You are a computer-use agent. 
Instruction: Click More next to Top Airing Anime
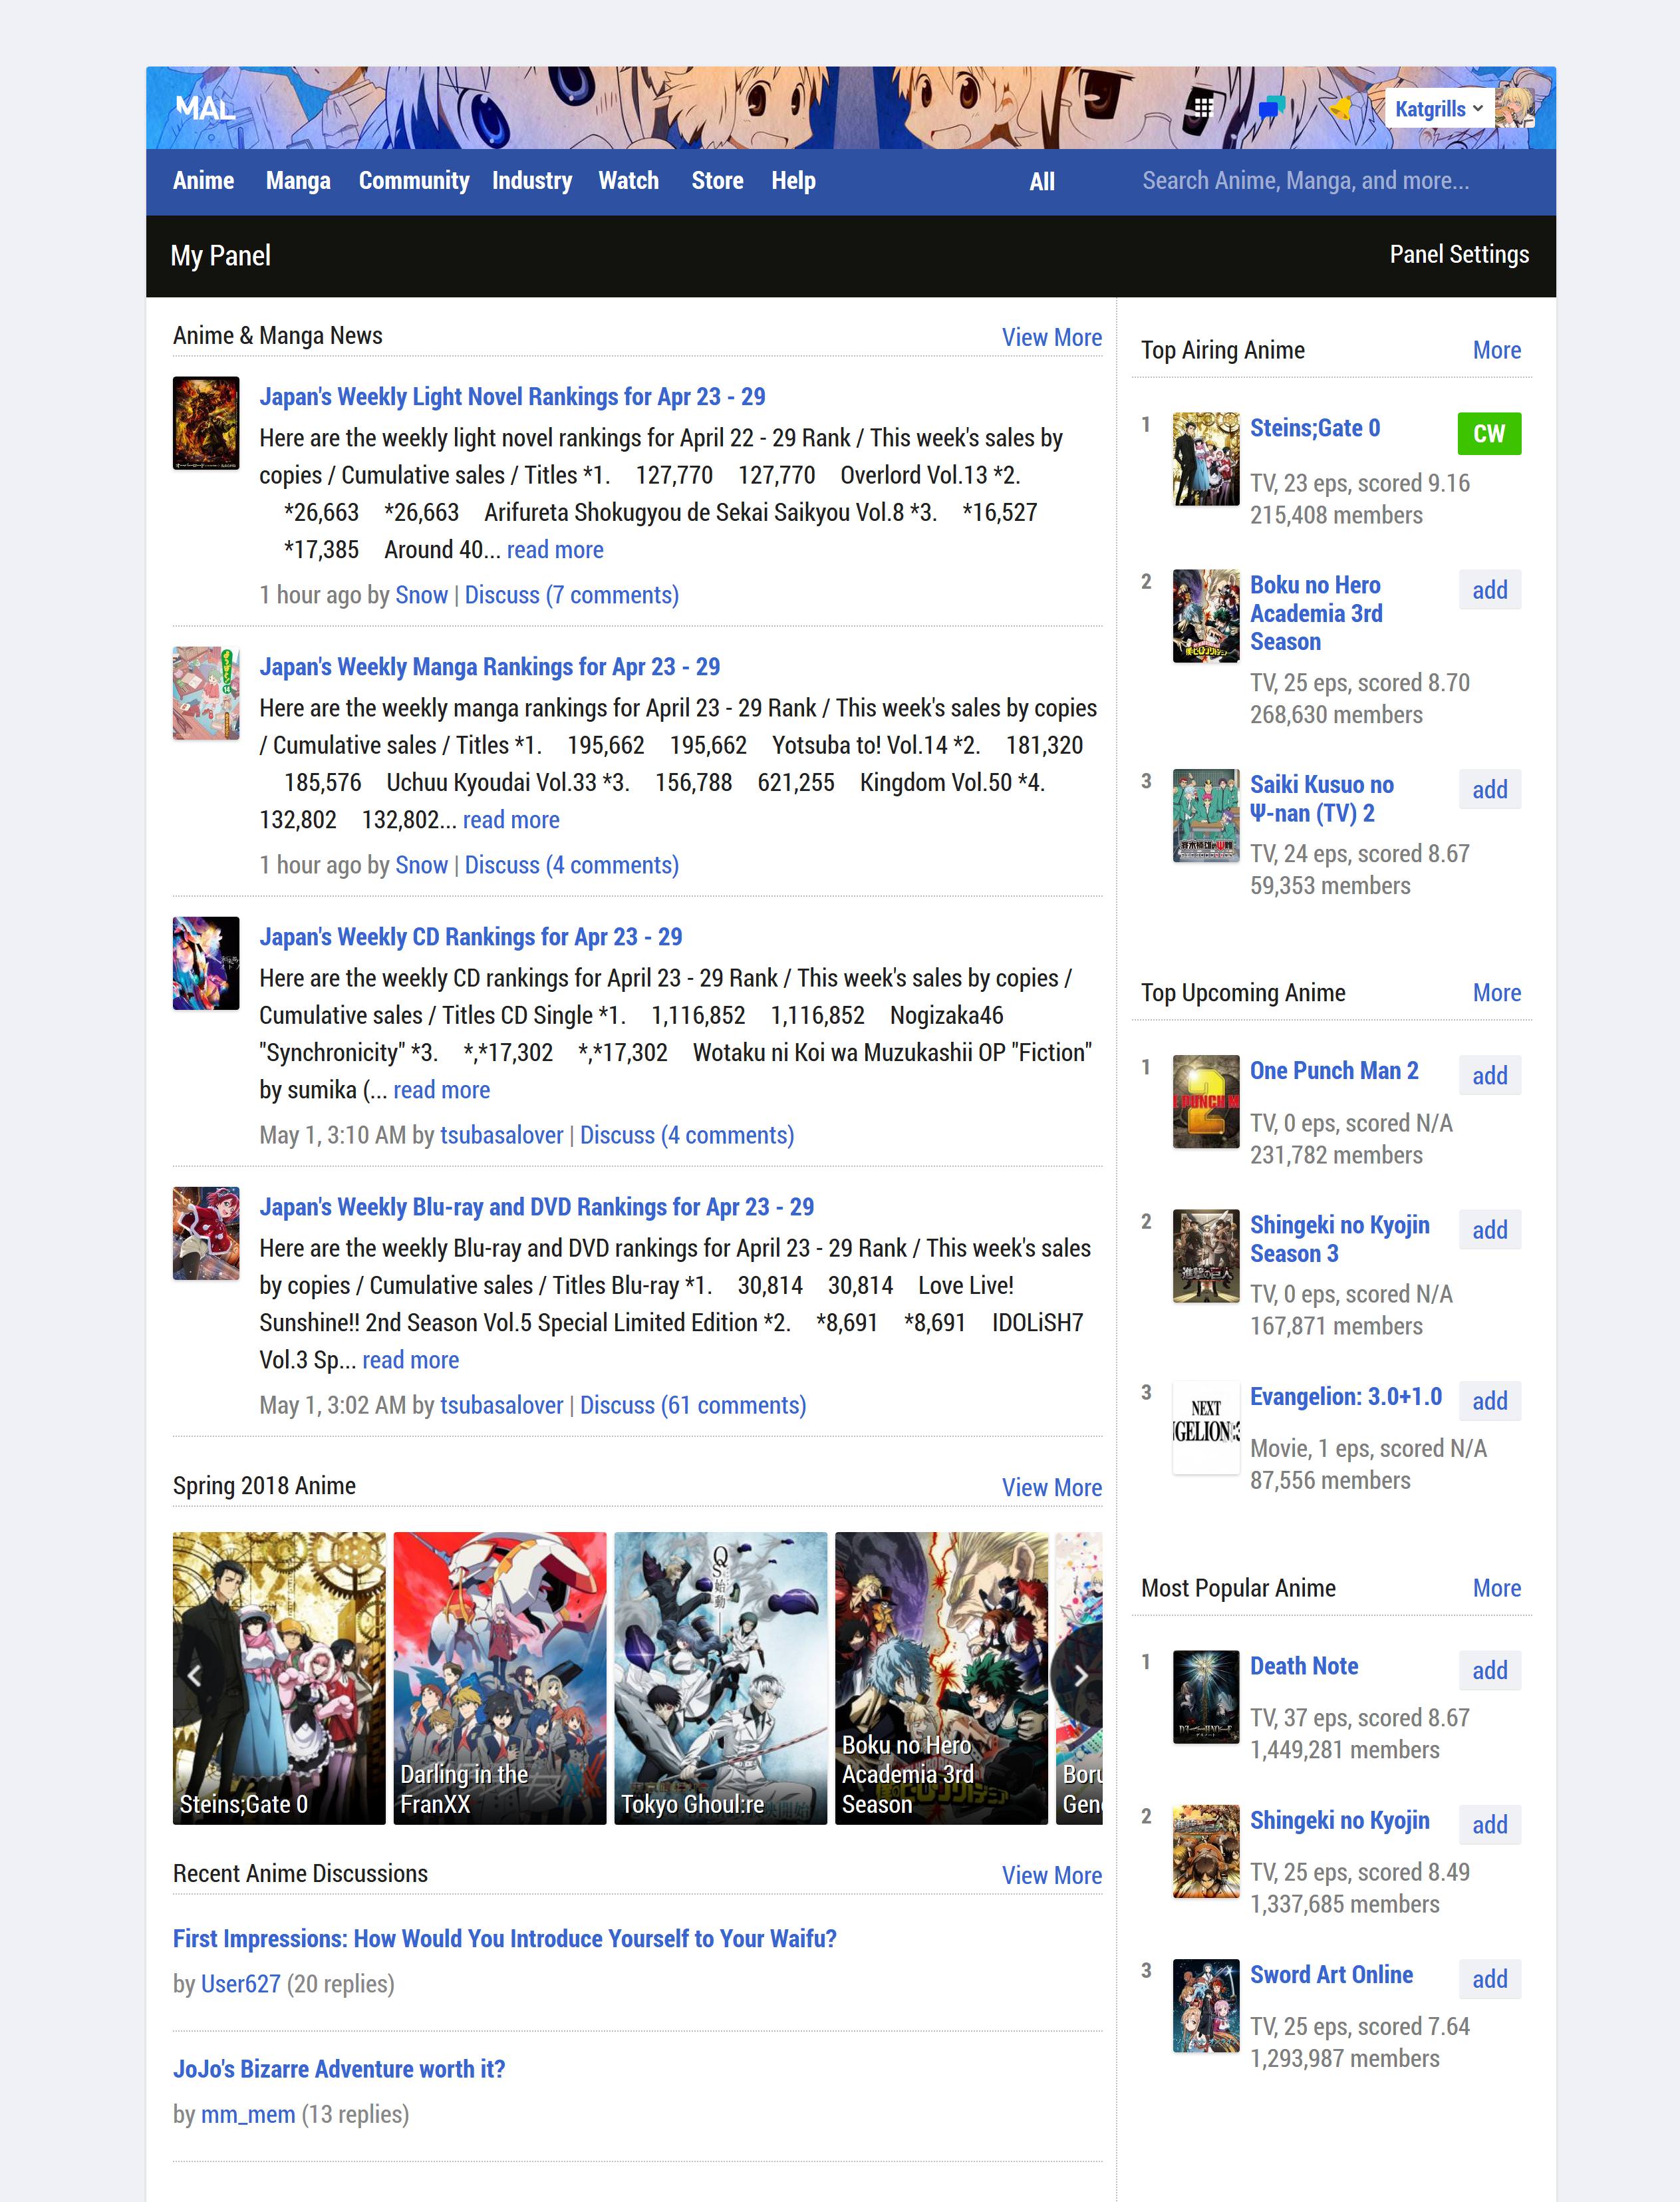(1497, 350)
